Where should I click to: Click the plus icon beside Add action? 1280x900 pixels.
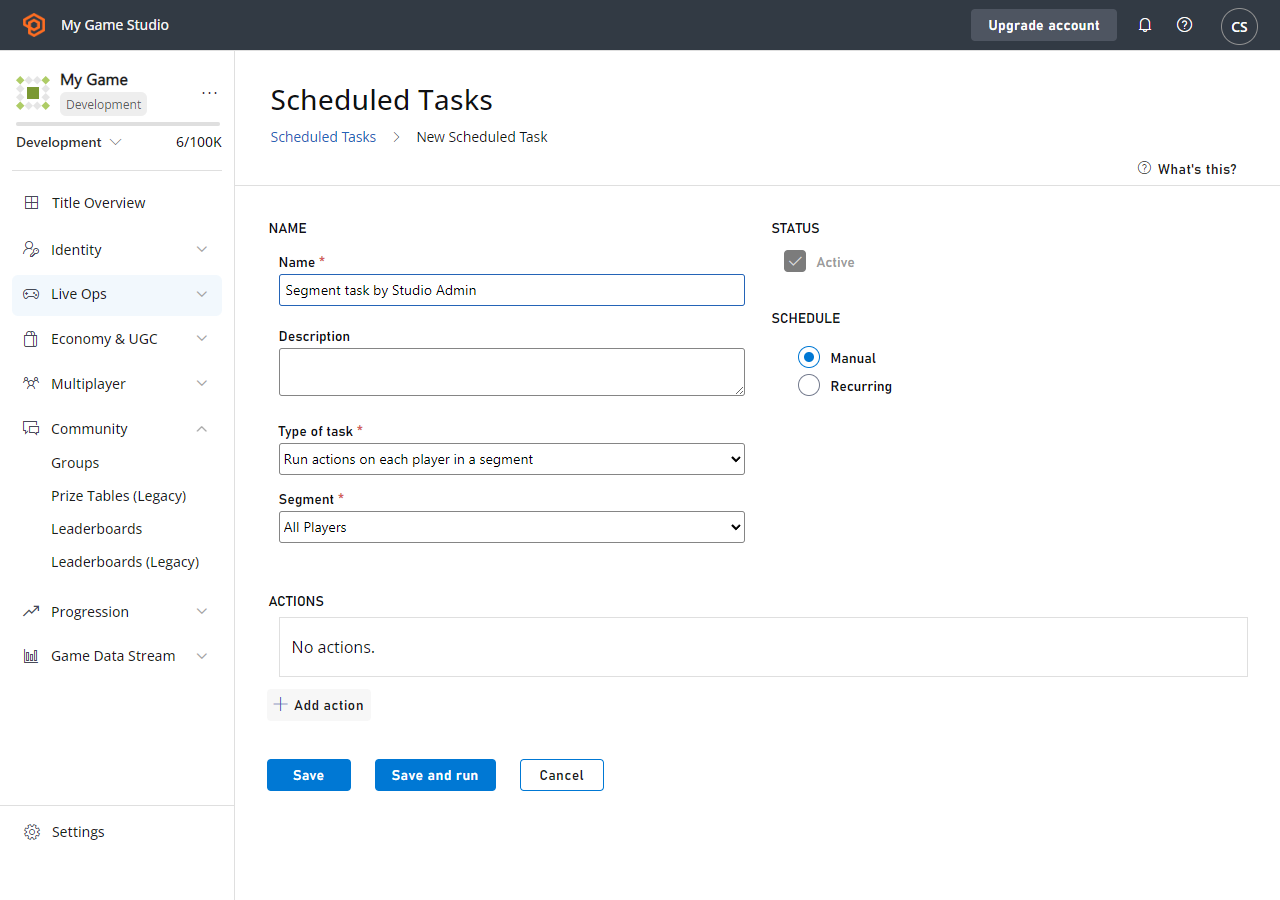pyautogui.click(x=281, y=705)
